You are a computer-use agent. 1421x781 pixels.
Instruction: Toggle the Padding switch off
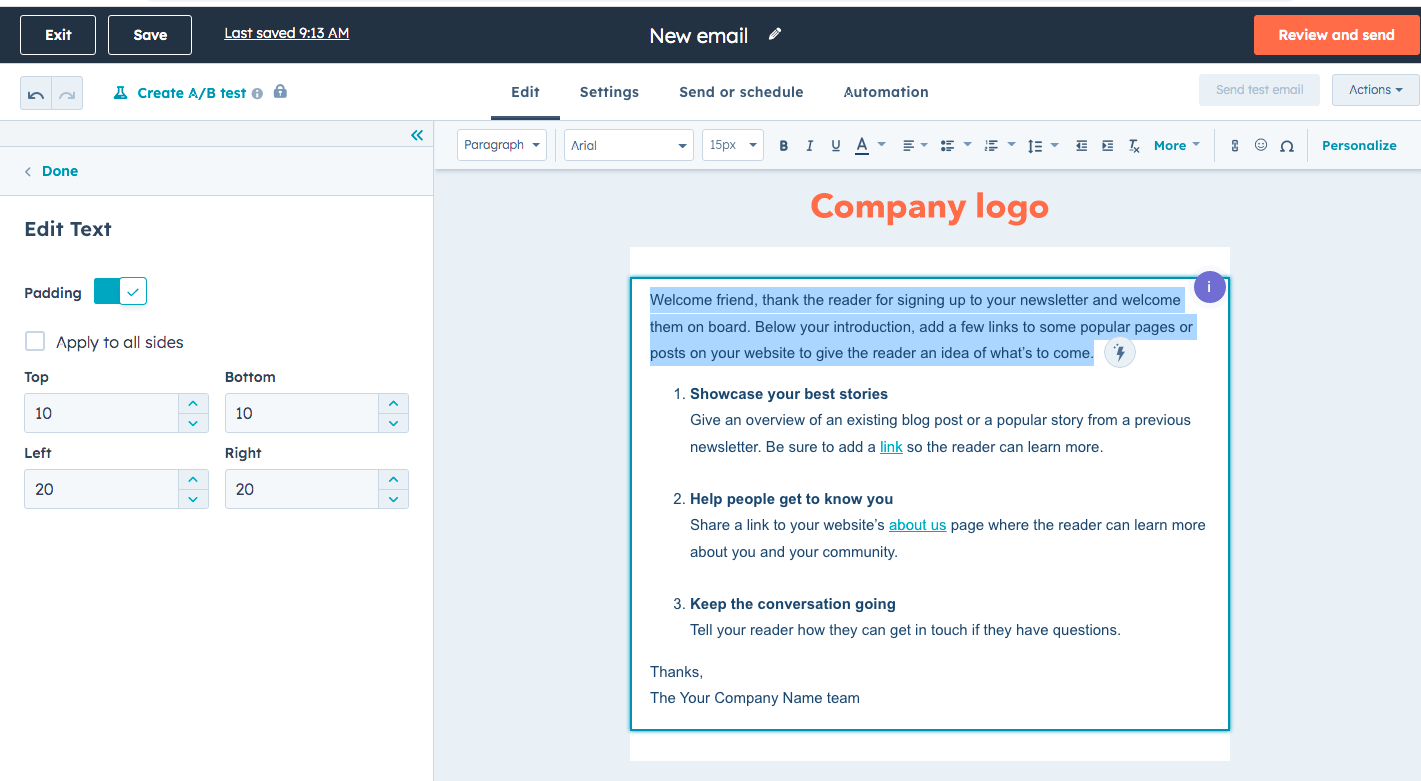[120, 291]
